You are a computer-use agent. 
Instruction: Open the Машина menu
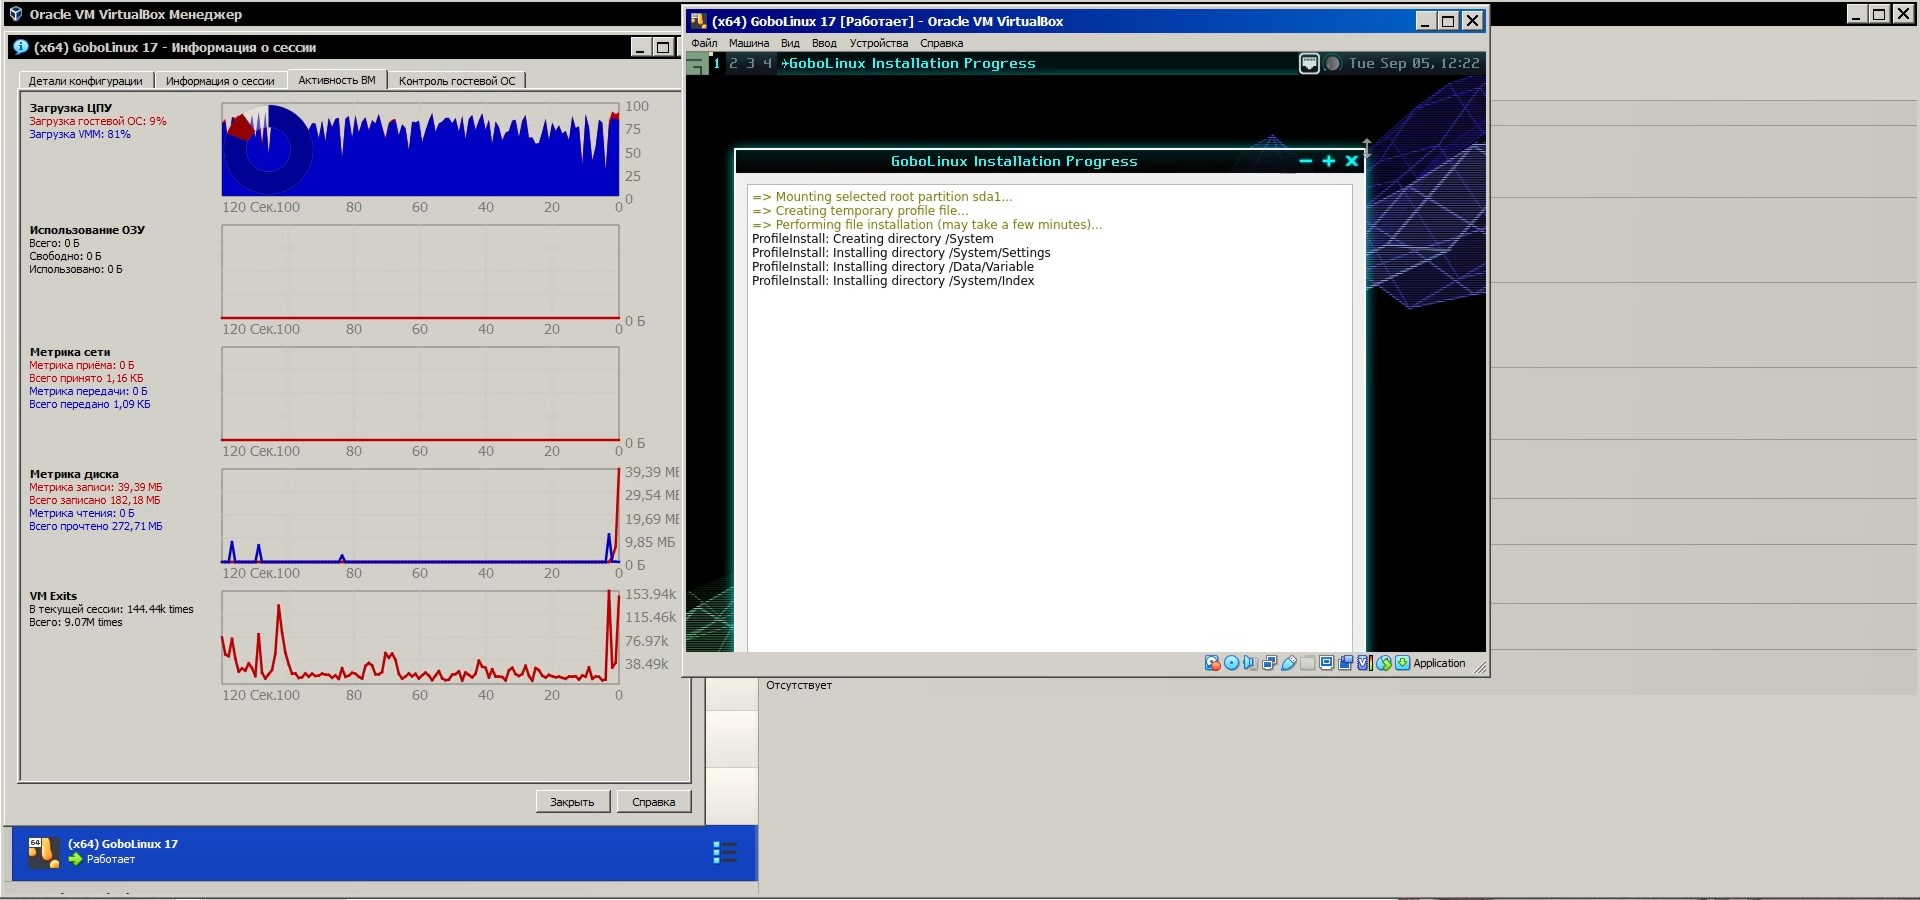coord(748,43)
